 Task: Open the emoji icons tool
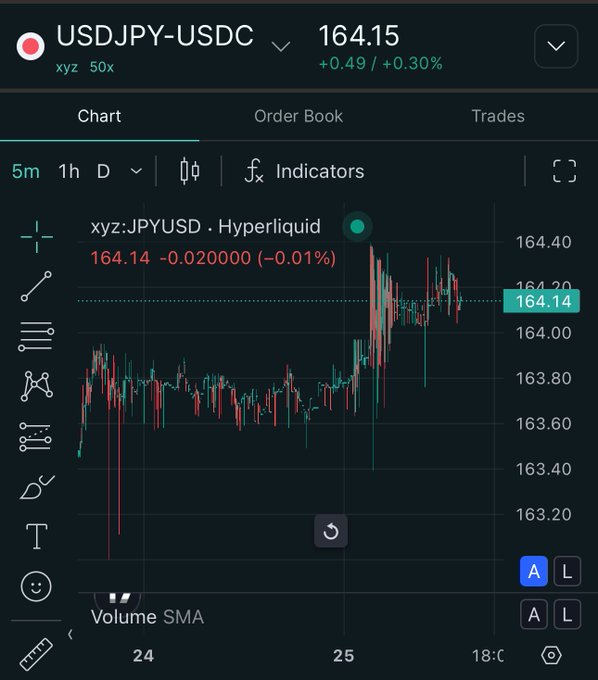tap(36, 586)
